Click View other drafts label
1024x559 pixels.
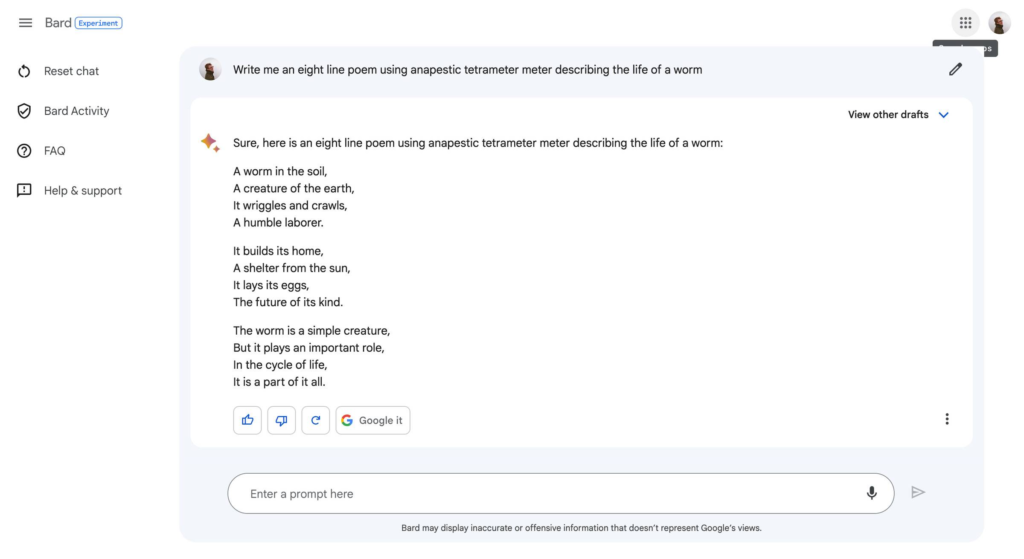(x=888, y=115)
